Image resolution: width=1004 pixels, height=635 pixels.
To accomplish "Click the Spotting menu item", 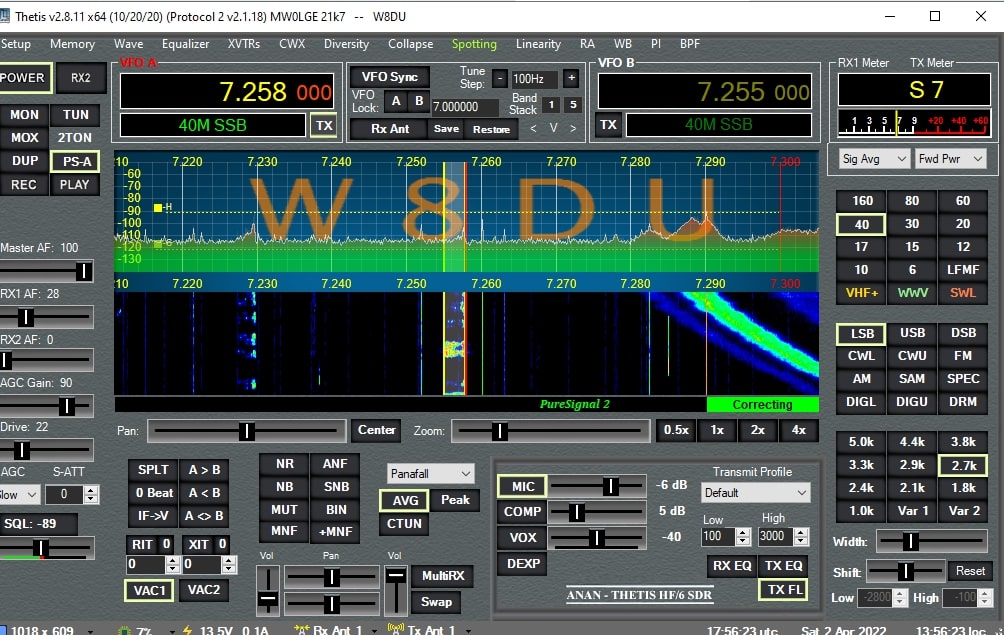I will tap(474, 44).
